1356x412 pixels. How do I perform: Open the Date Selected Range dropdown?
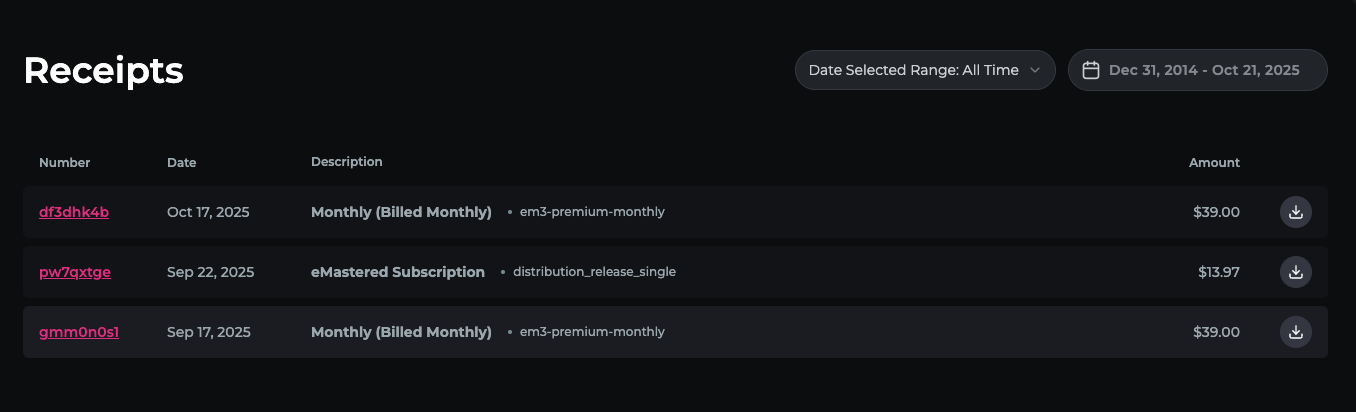click(x=924, y=70)
